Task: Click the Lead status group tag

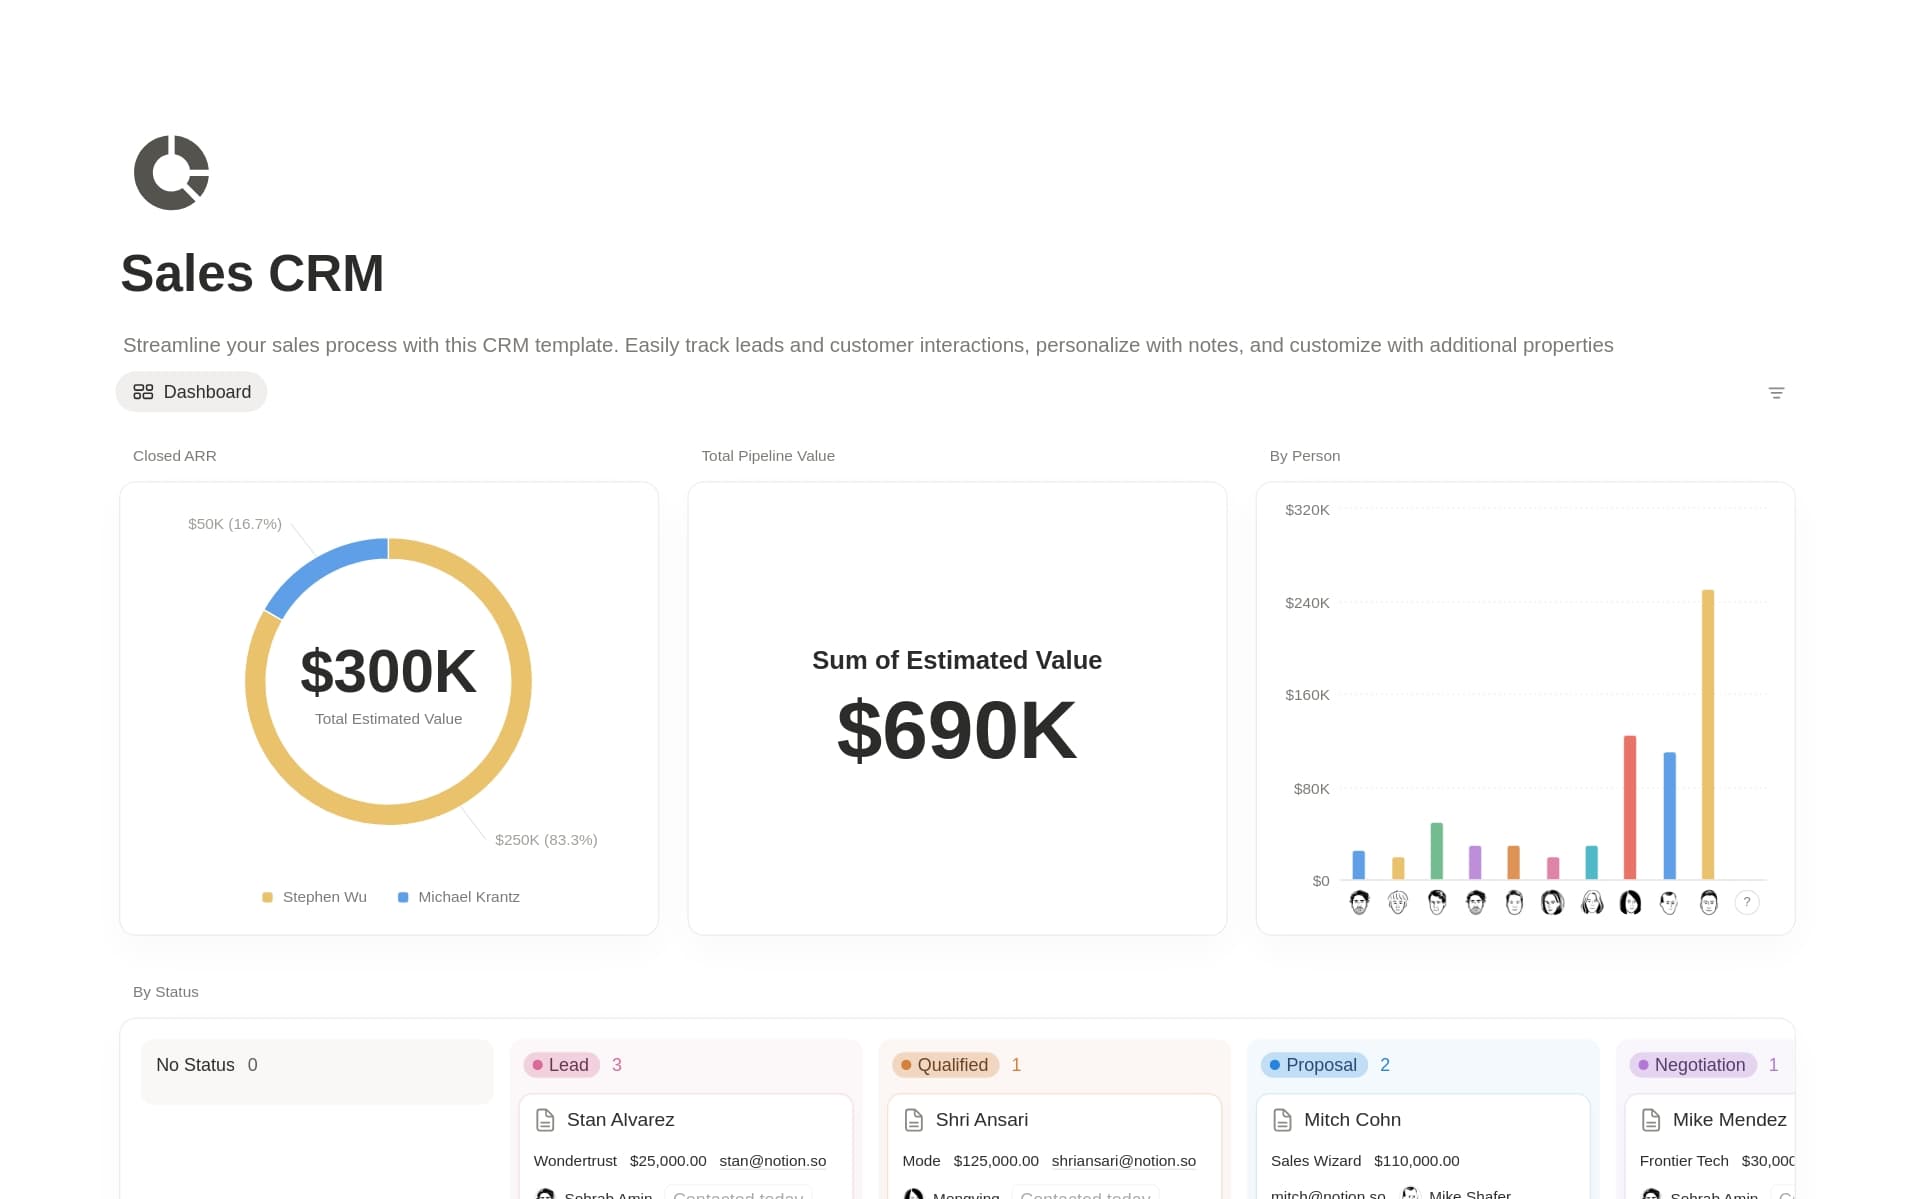Action: (561, 1065)
